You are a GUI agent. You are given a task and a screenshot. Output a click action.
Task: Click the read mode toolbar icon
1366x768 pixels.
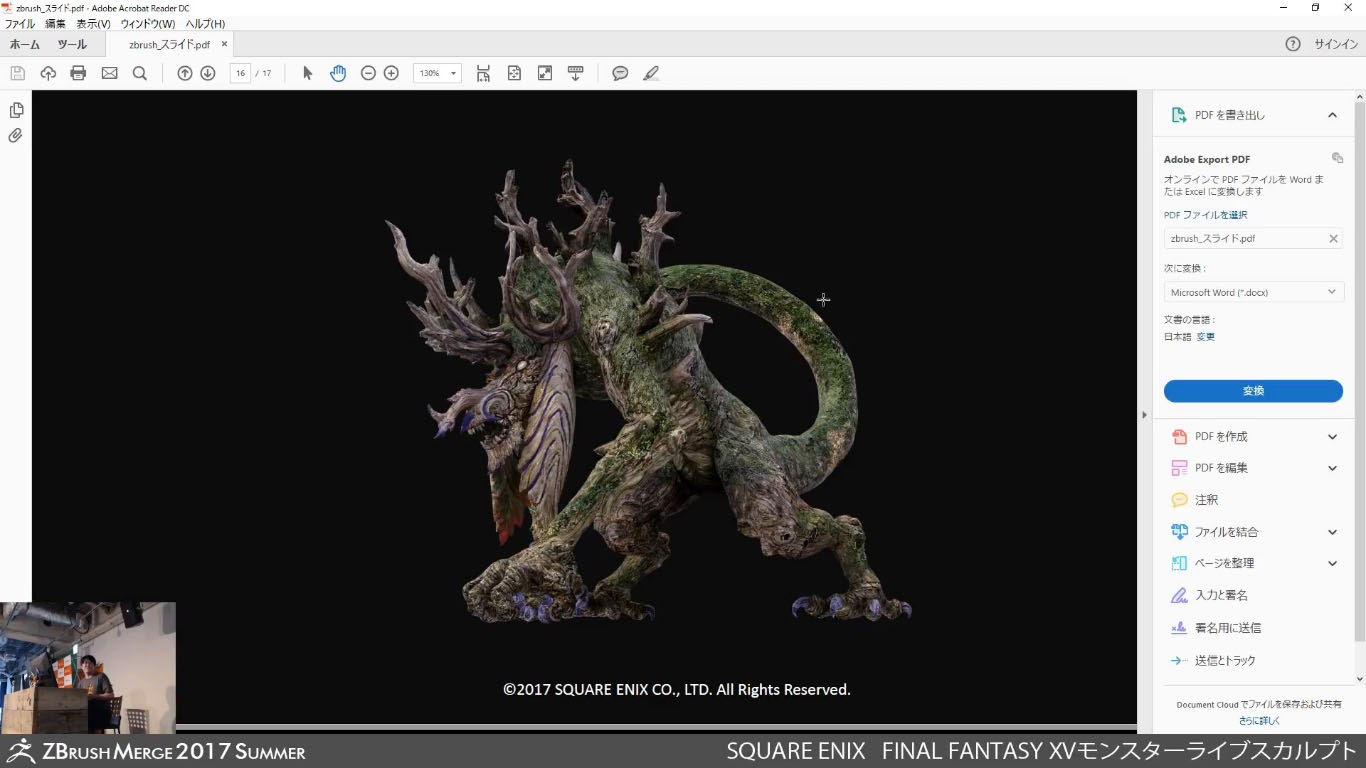pyautogui.click(x=575, y=73)
